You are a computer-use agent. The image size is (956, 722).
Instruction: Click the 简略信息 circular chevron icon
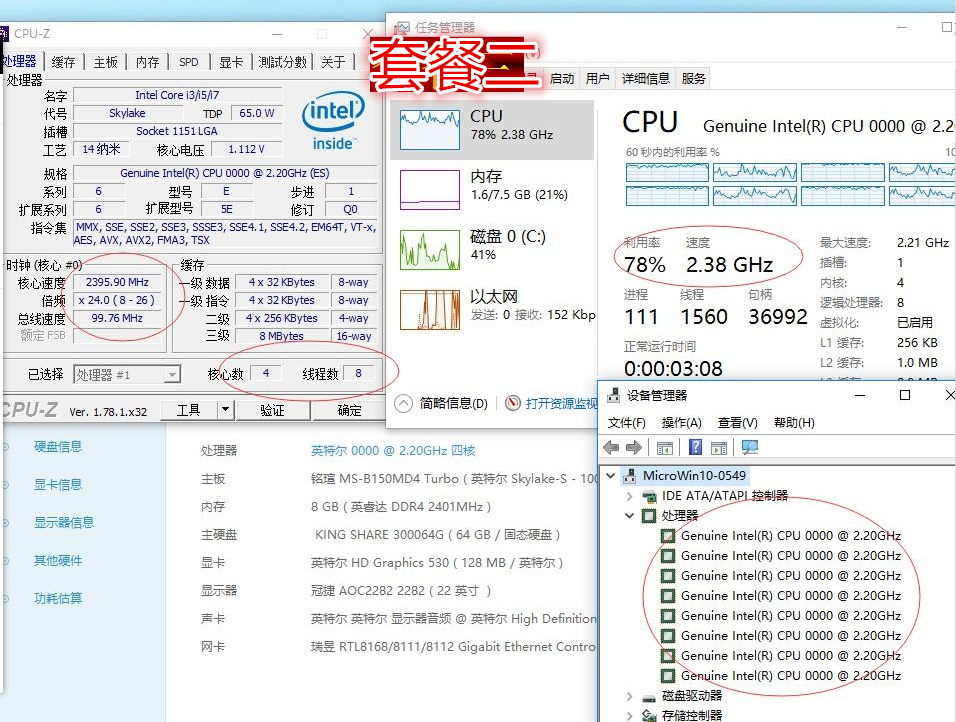404,403
